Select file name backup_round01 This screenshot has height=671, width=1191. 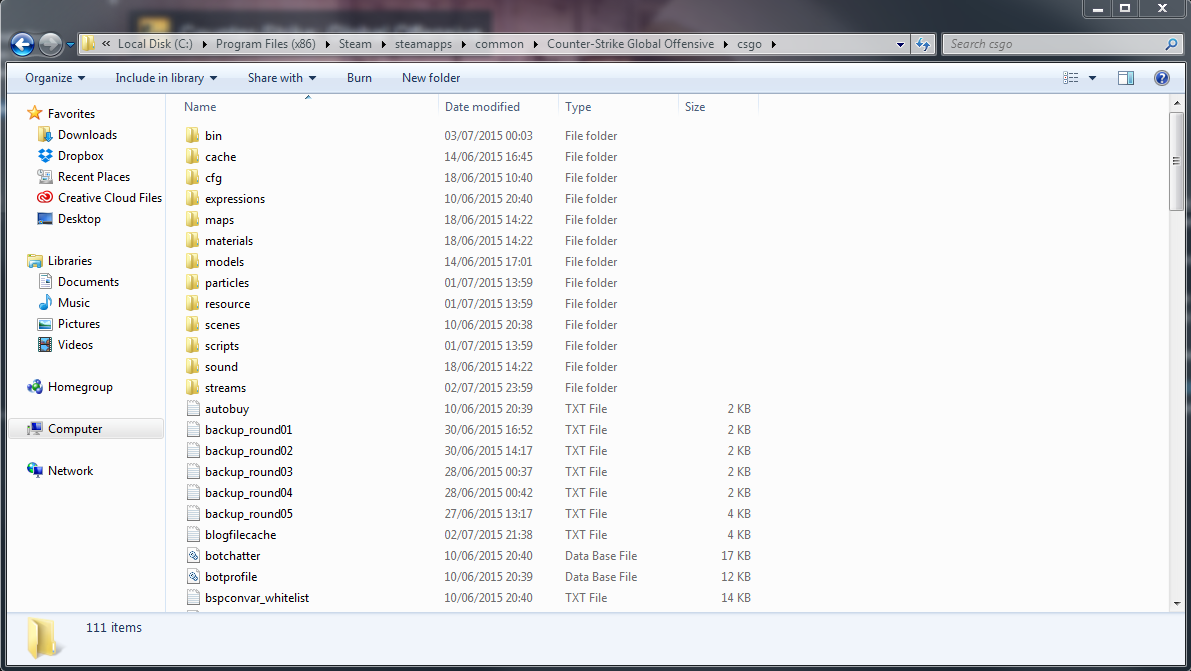pyautogui.click(x=248, y=429)
